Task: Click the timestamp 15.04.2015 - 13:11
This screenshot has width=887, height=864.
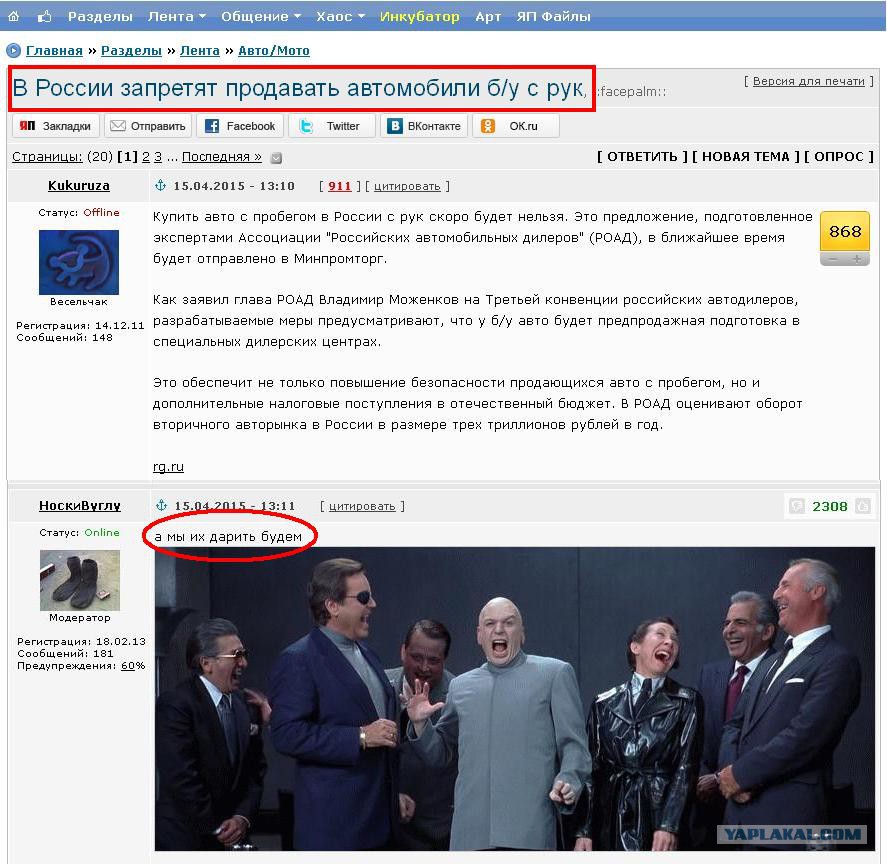Action: 235,505
